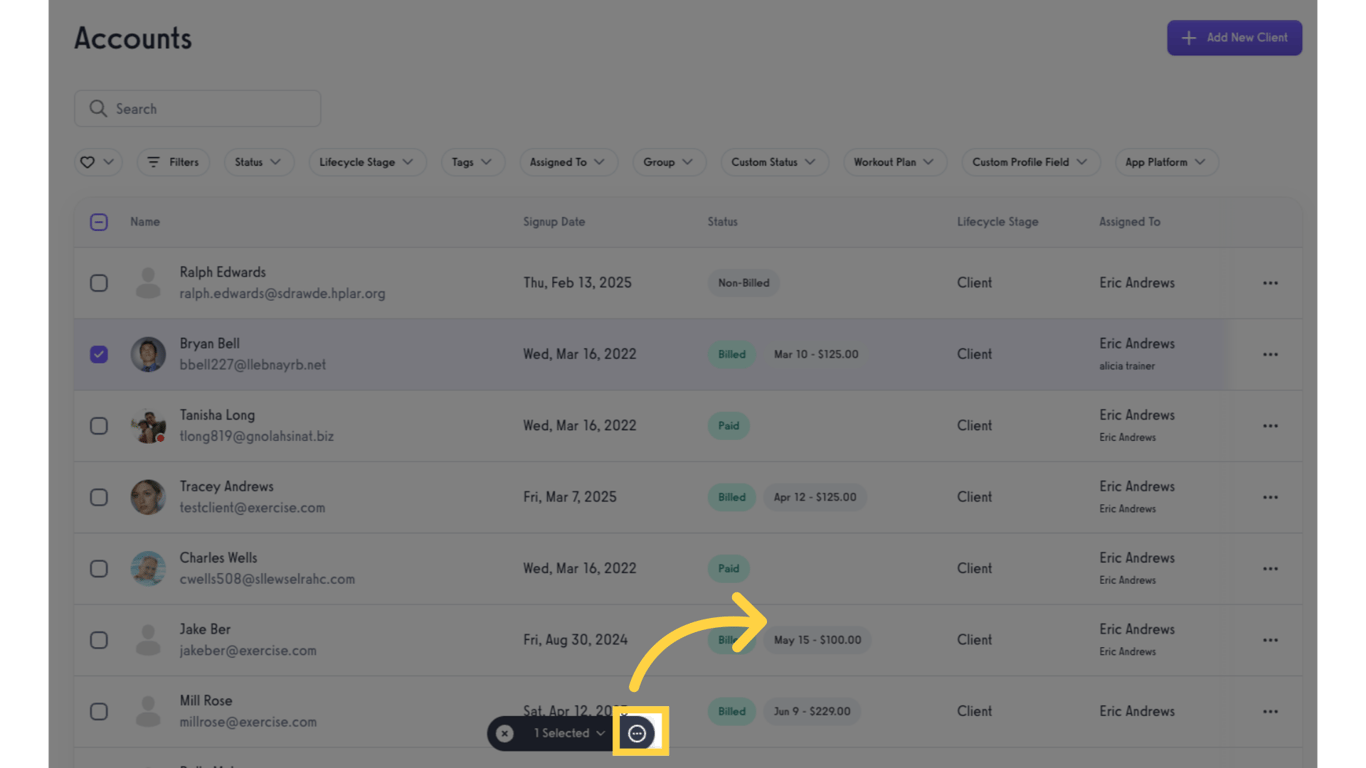Open the three-dot menu for Tanisha Long

(x=1270, y=426)
